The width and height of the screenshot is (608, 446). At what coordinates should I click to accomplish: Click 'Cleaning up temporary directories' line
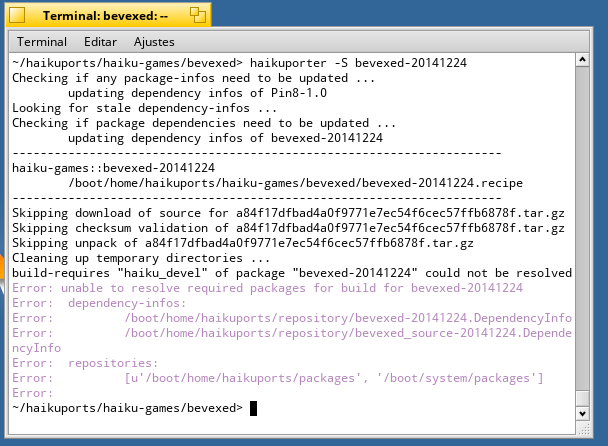[x=141, y=258]
